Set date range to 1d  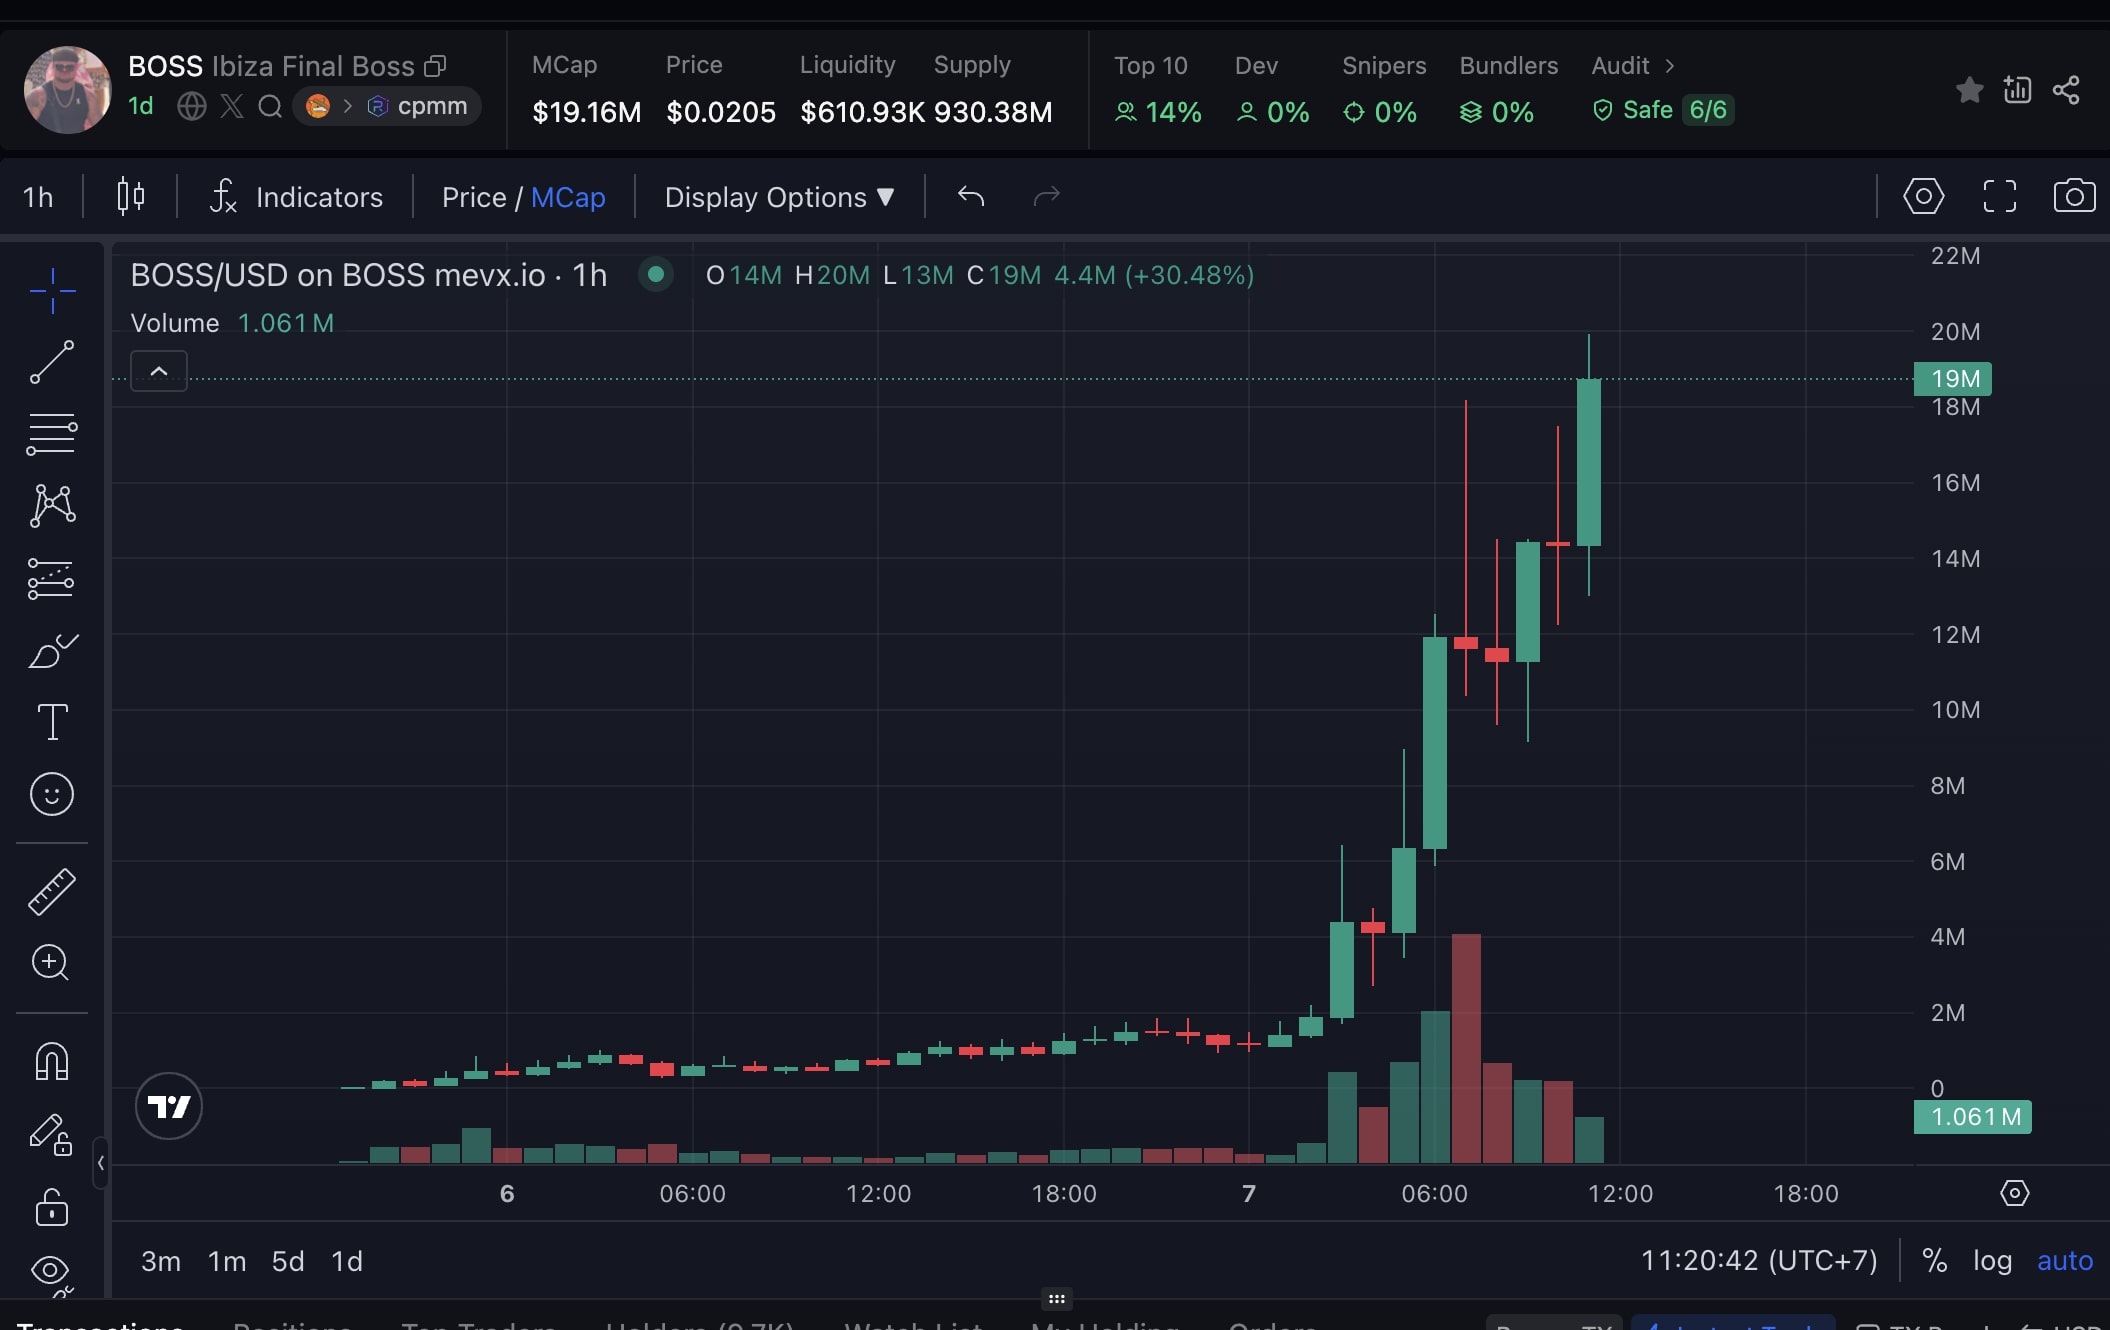coord(347,1261)
